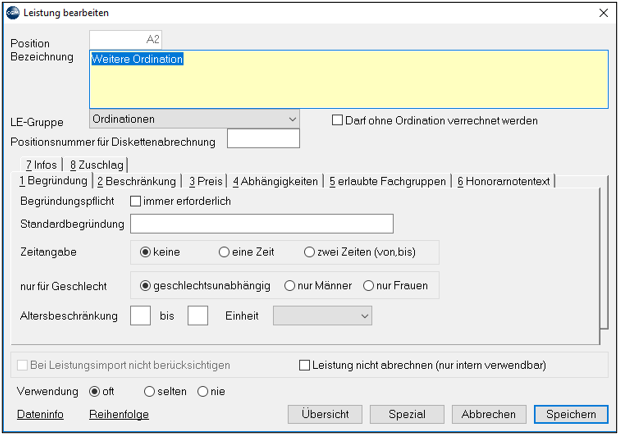The height and width of the screenshot is (435, 619).
Task: Open the Reihenfolge link
Action: pos(119,414)
